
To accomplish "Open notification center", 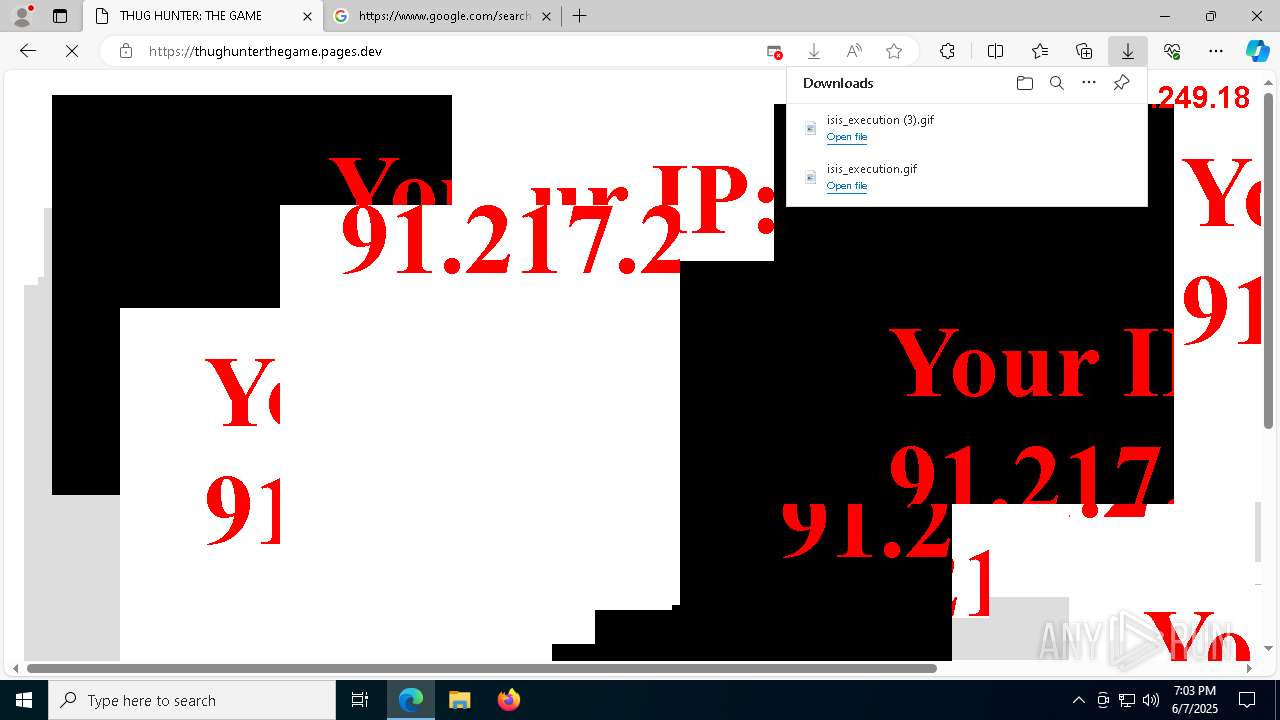I will 1247,700.
